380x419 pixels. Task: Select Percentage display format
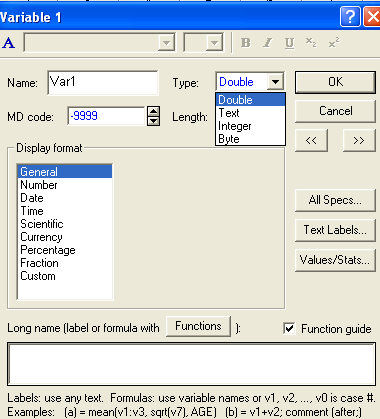pos(65,250)
